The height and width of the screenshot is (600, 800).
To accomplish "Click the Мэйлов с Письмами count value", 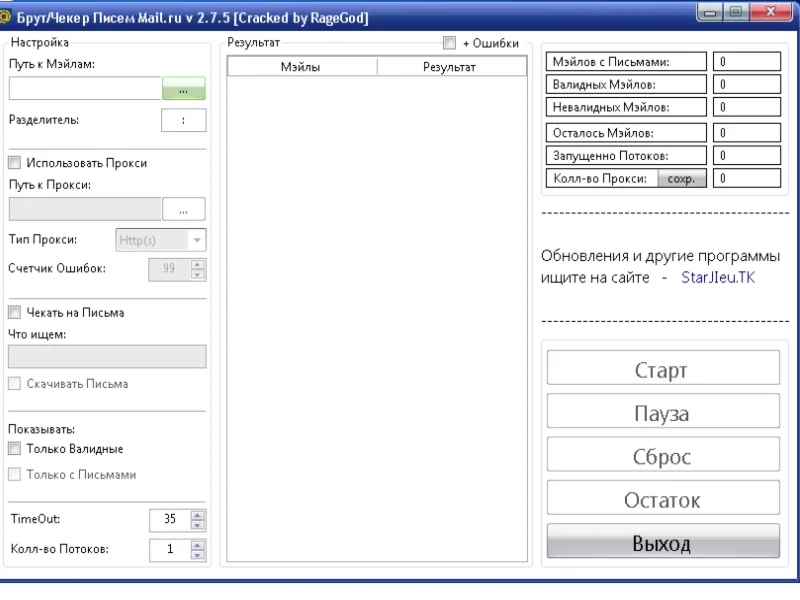I will point(747,62).
